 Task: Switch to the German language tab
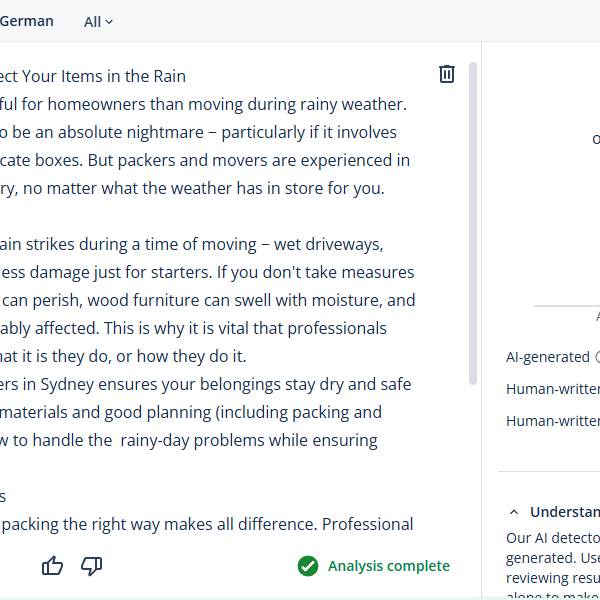(x=26, y=21)
